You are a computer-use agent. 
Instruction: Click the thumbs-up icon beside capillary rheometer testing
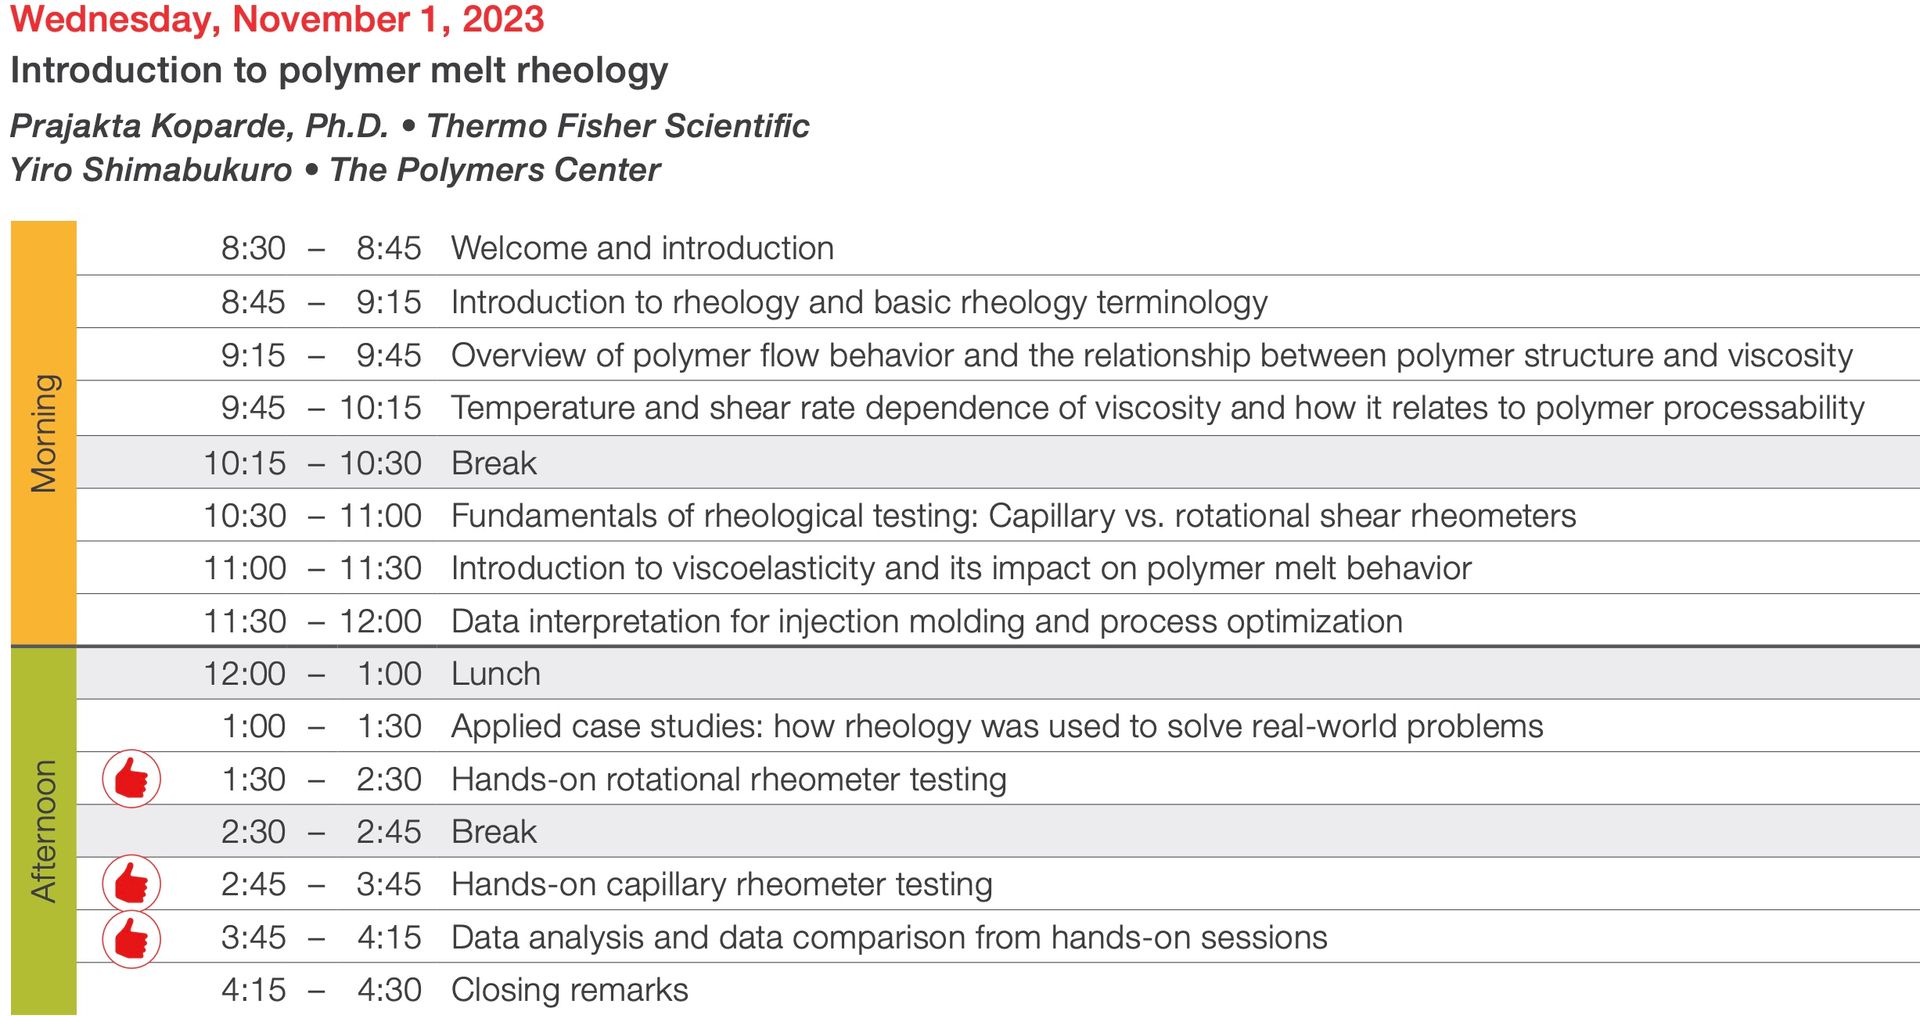131,884
